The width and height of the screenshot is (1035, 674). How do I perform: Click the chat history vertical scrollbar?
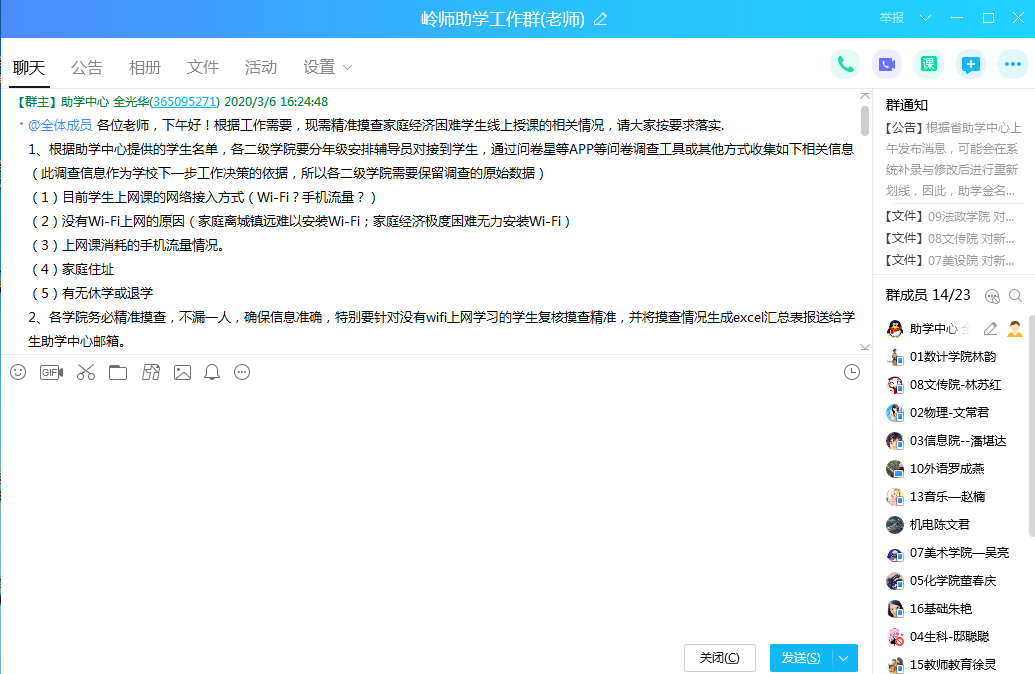864,120
